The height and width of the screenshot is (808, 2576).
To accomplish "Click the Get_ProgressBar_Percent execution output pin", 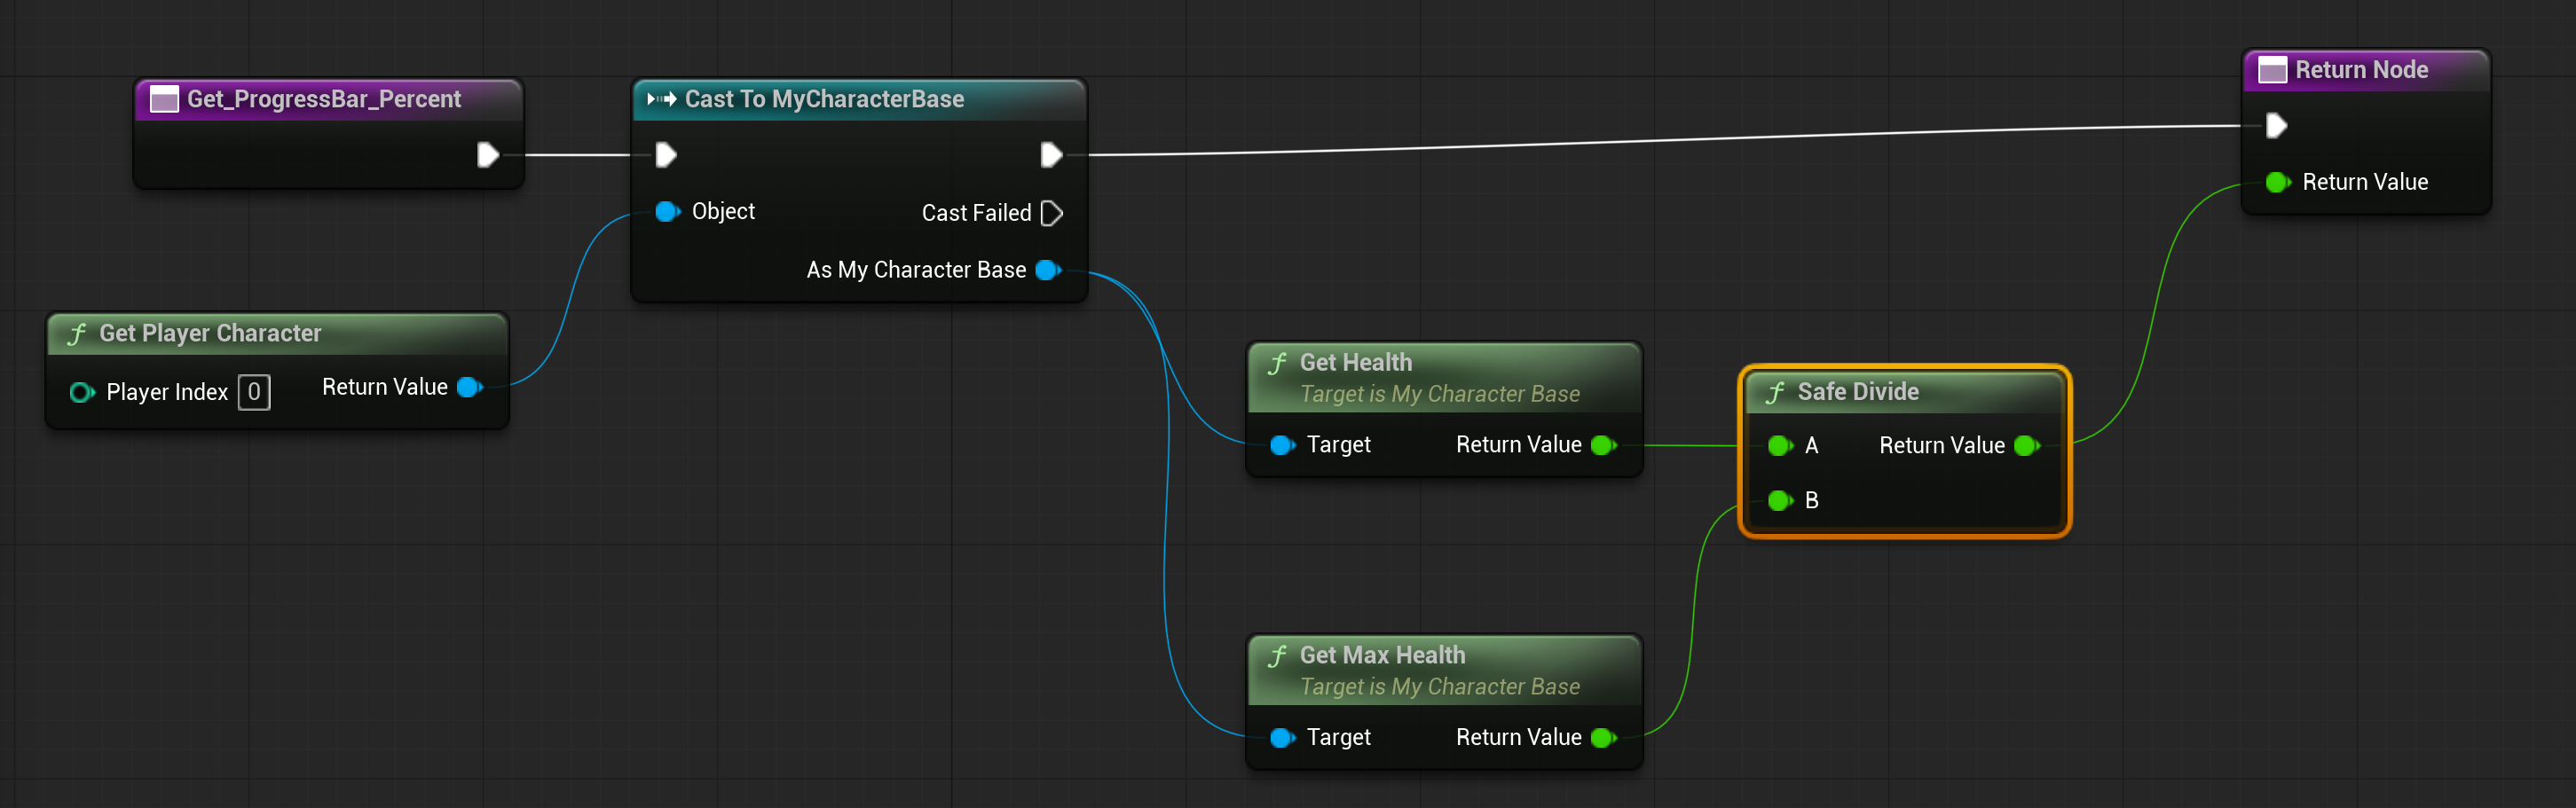I will click(487, 155).
